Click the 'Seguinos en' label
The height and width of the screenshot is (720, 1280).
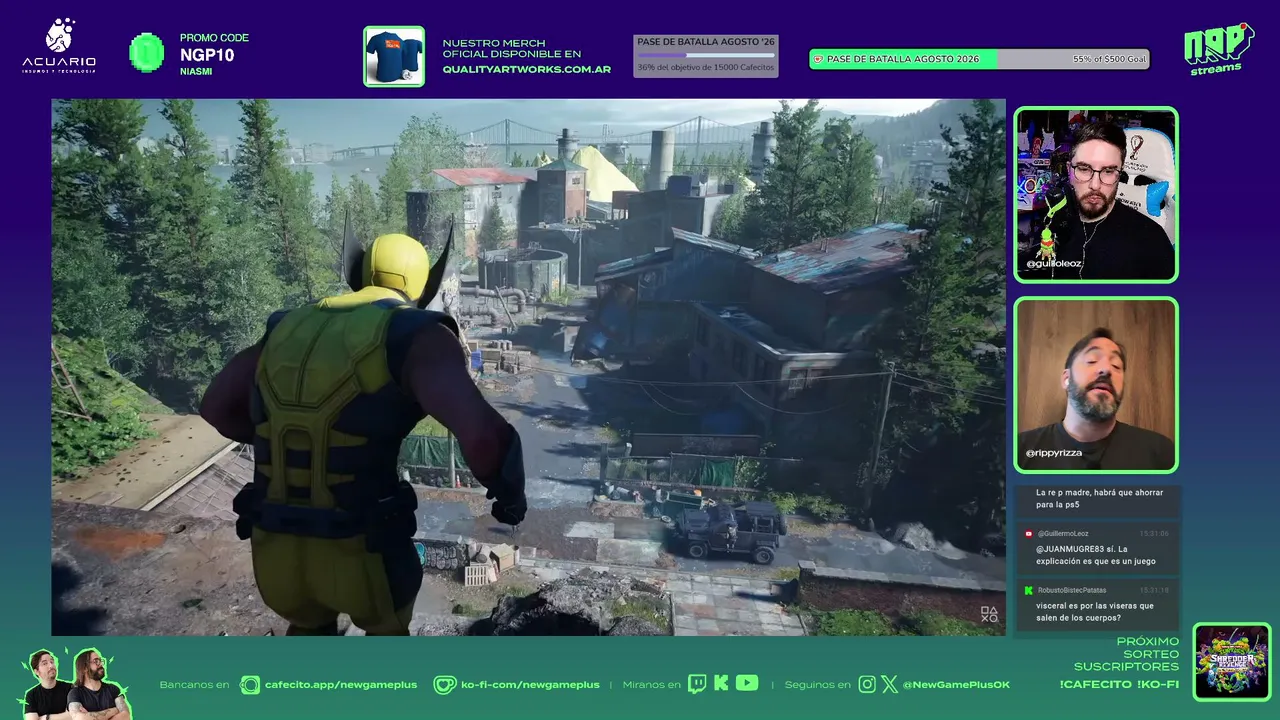[818, 685]
